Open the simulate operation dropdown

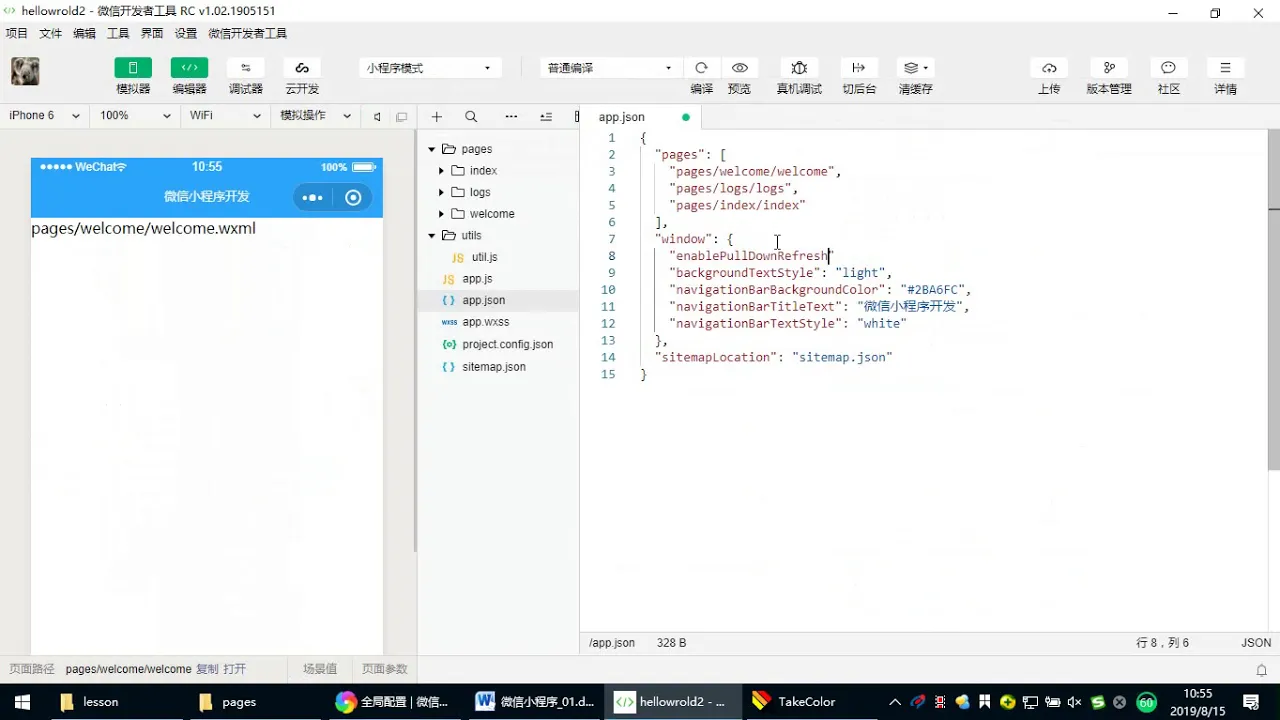tap(315, 116)
